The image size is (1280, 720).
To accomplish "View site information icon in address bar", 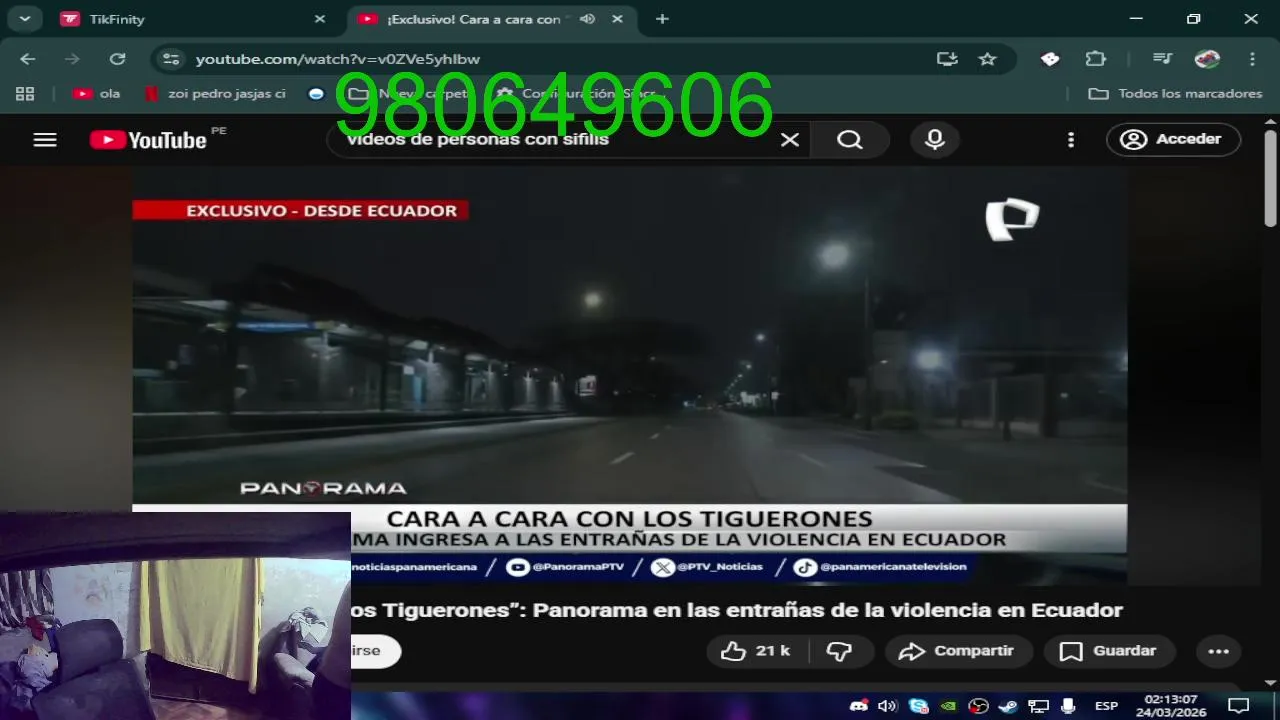I will 171,59.
